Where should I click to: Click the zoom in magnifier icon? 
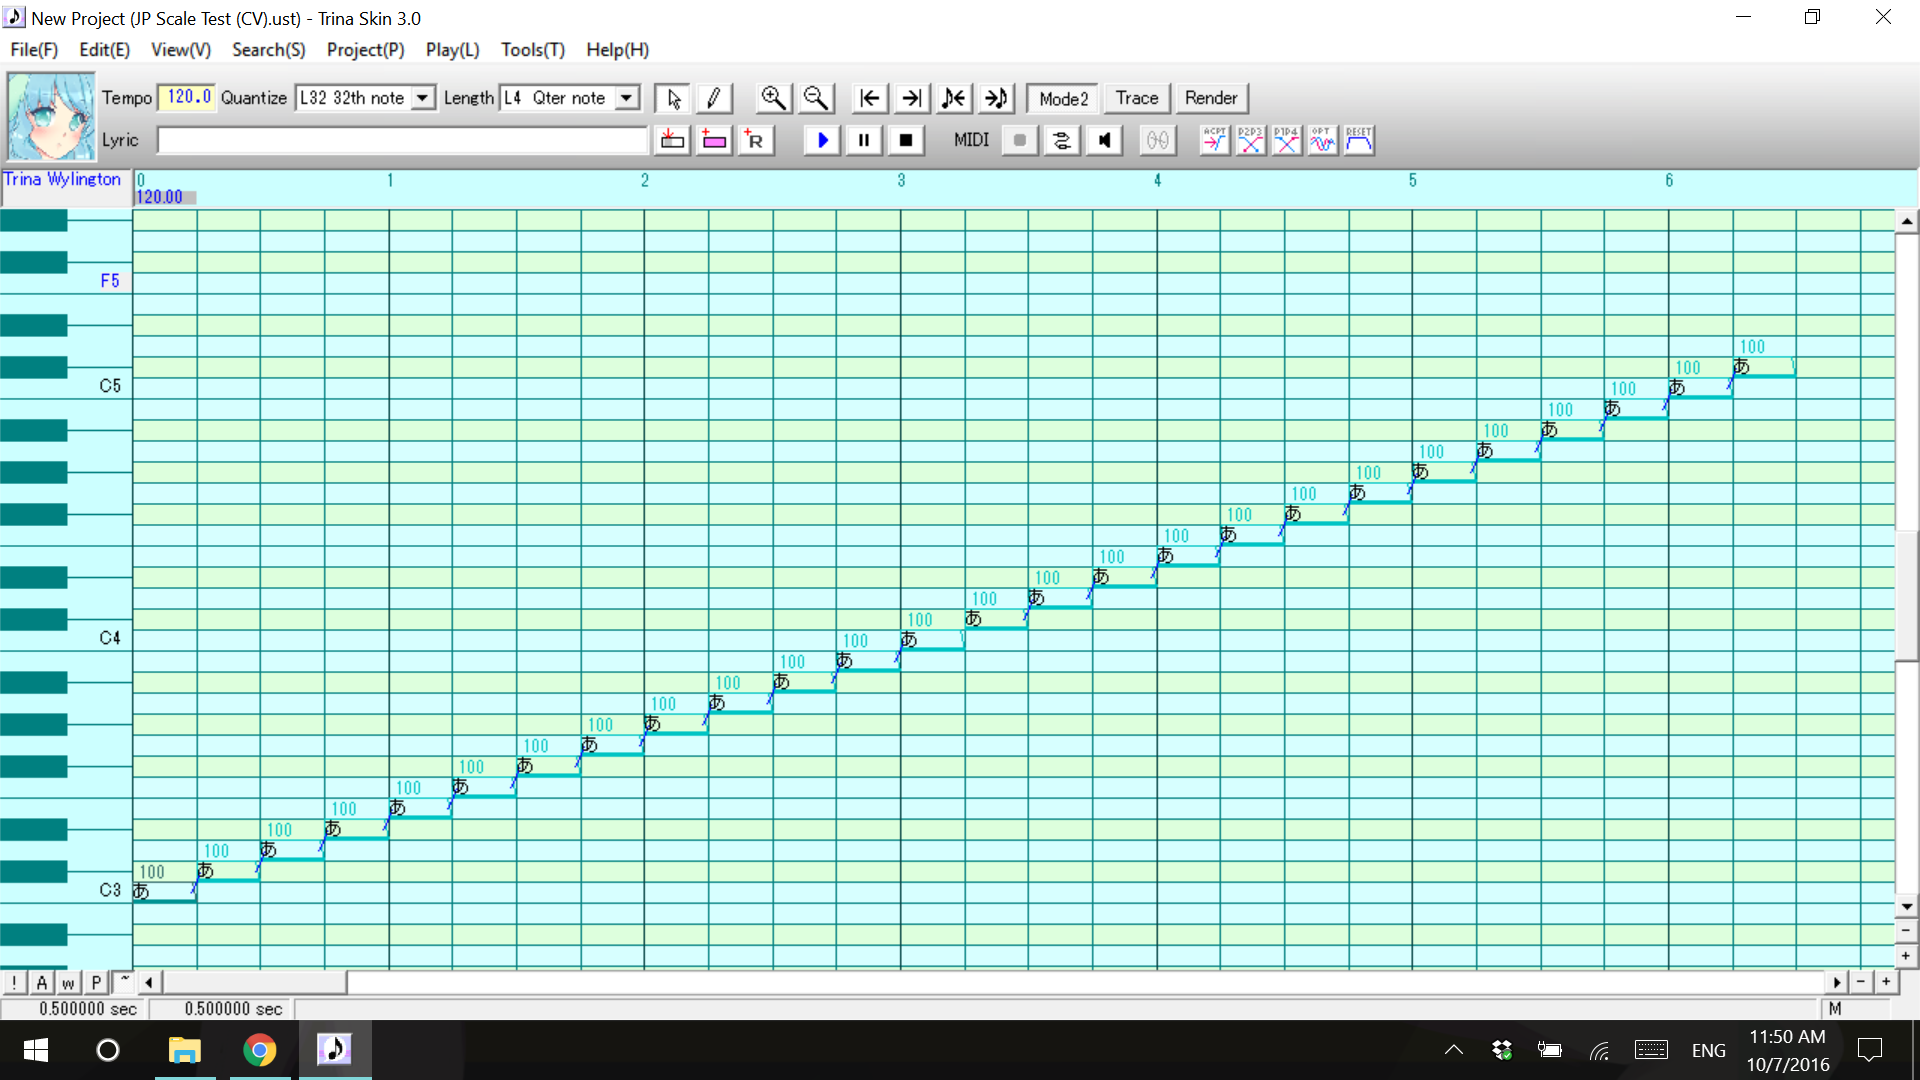[x=773, y=98]
